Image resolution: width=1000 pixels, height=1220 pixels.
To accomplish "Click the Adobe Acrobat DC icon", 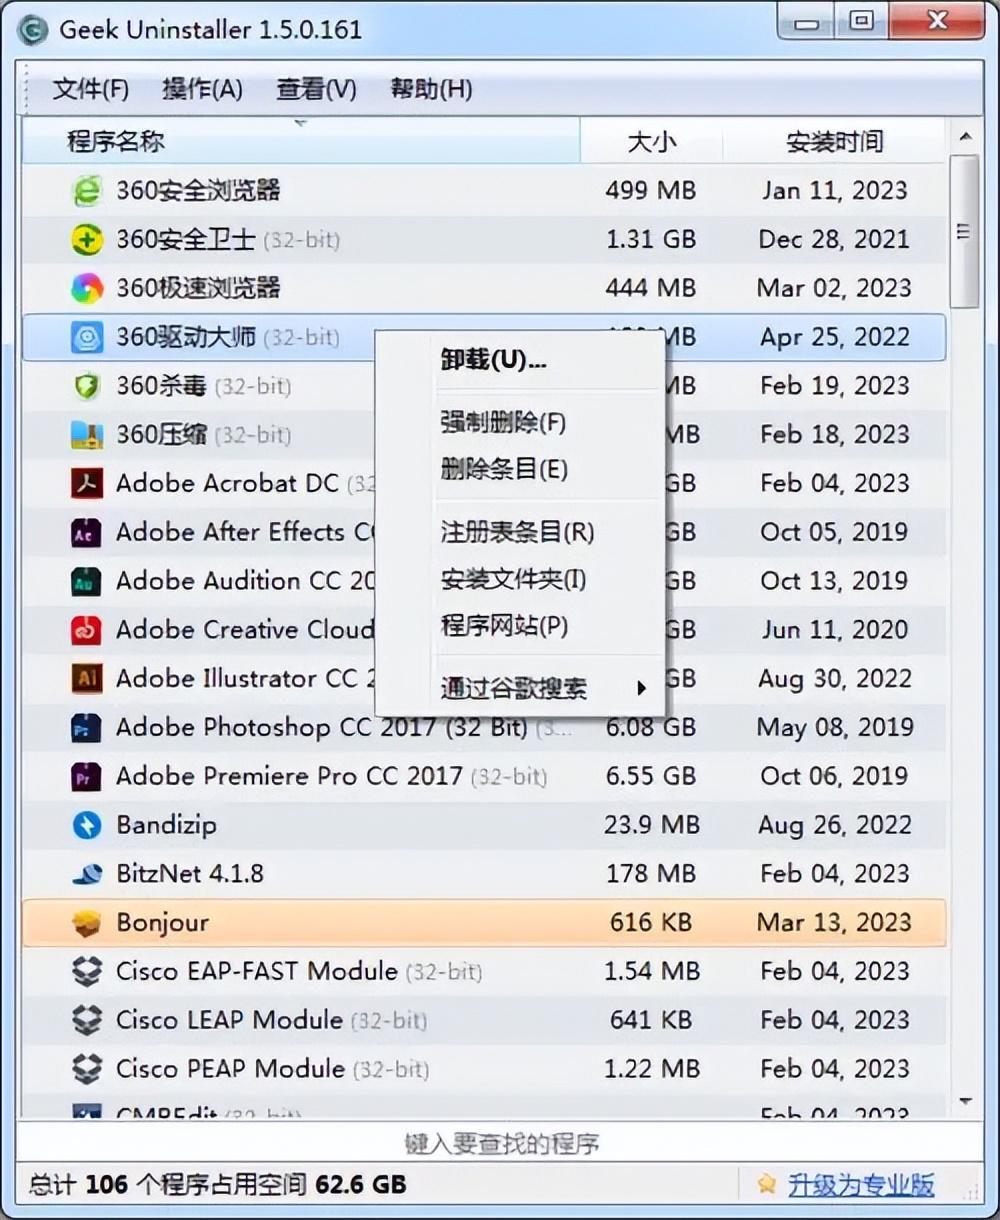I will pyautogui.click(x=87, y=483).
